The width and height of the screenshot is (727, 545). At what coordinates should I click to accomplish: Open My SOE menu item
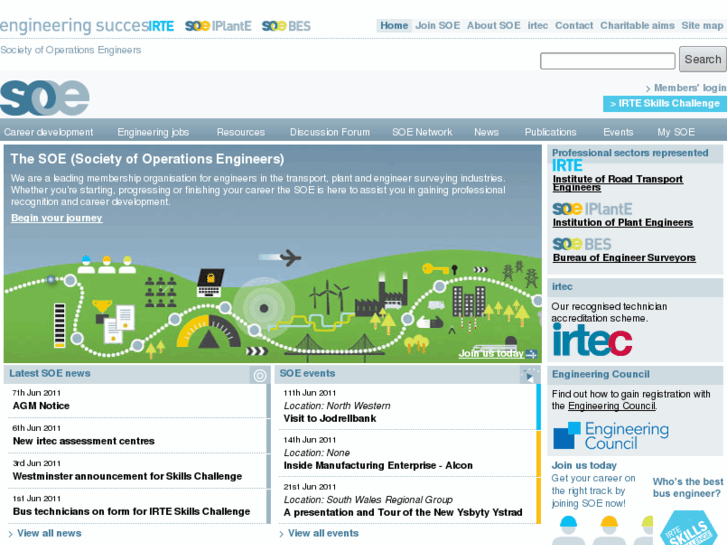pyautogui.click(x=676, y=132)
